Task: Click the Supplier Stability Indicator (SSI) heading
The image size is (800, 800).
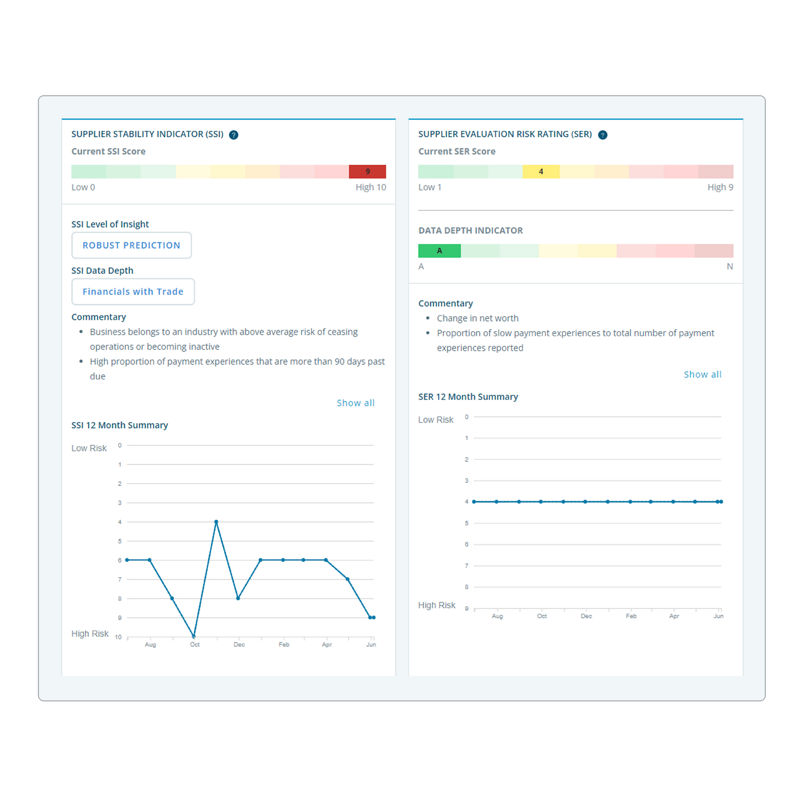Action: tap(147, 134)
